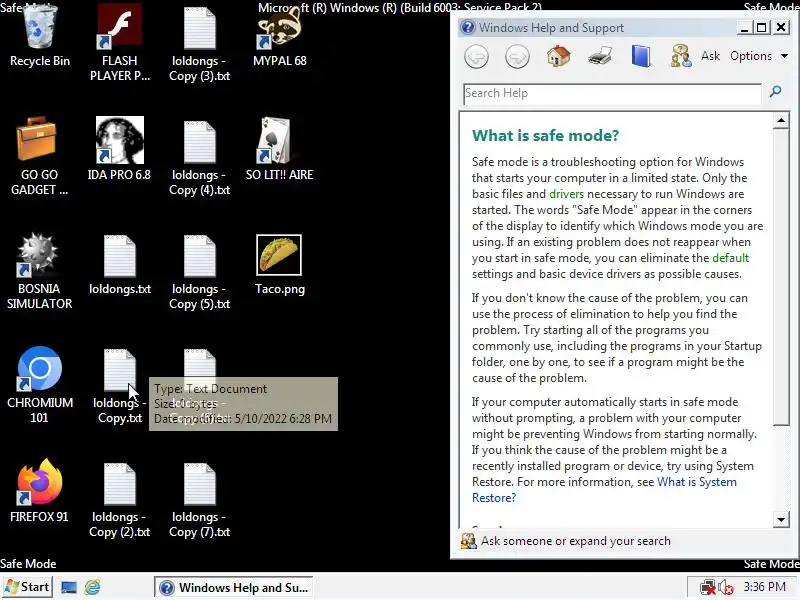Click the Help Back arrow button
Viewport: 800px width, 600px height.
point(477,56)
